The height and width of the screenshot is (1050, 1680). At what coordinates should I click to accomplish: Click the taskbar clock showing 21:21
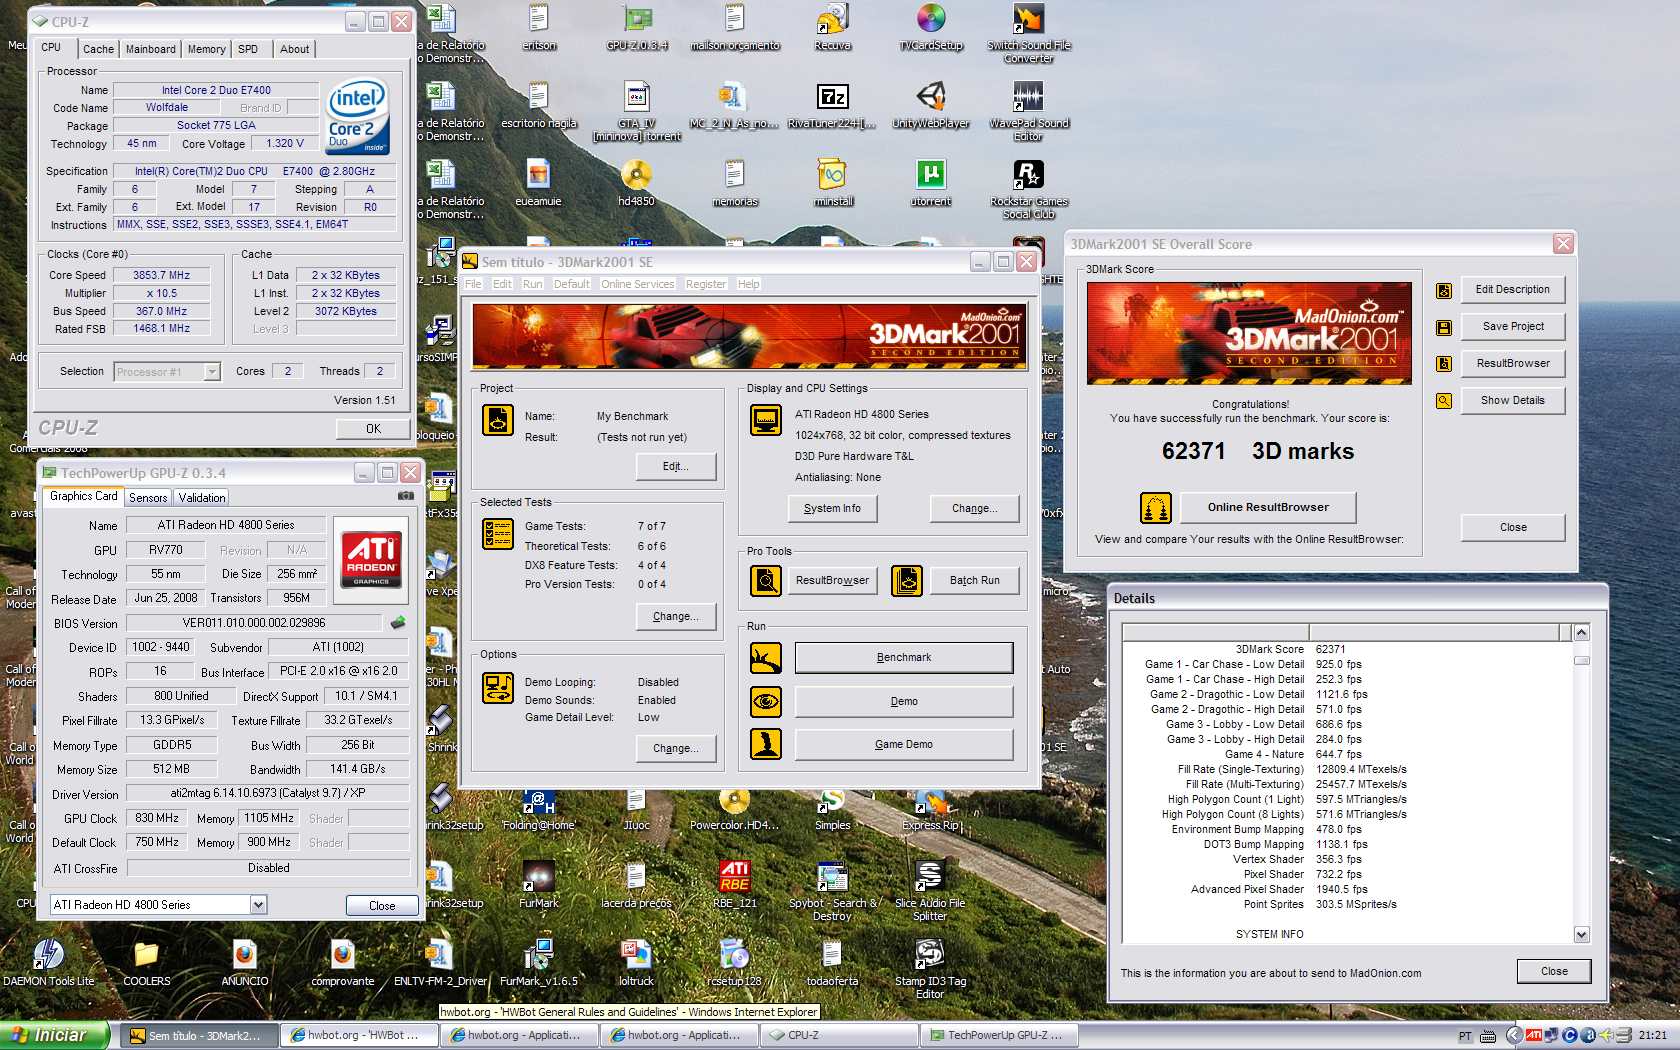(x=1652, y=1036)
